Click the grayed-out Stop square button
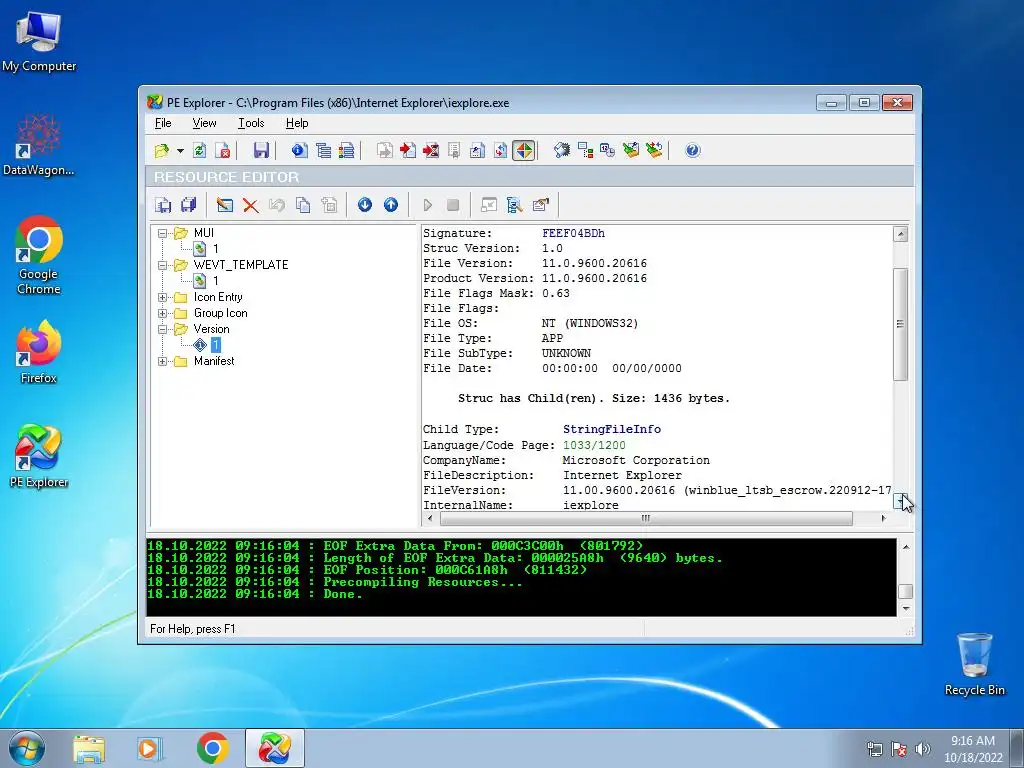This screenshot has width=1024, height=768. pos(453,205)
